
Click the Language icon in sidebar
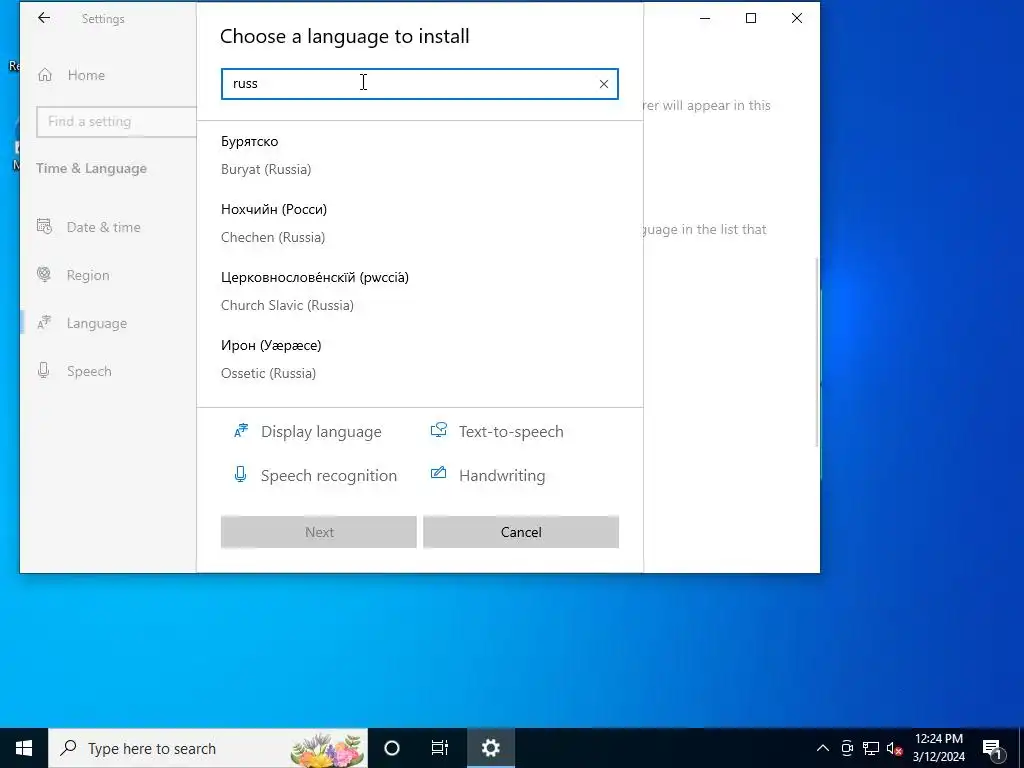[44, 323]
